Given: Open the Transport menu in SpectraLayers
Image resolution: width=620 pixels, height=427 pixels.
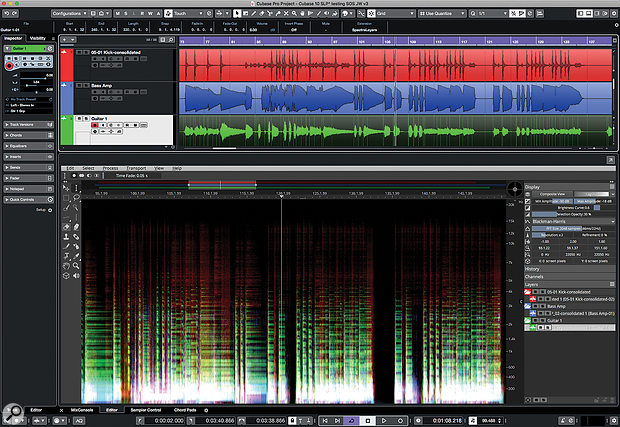Looking at the screenshot, I should pos(136,168).
